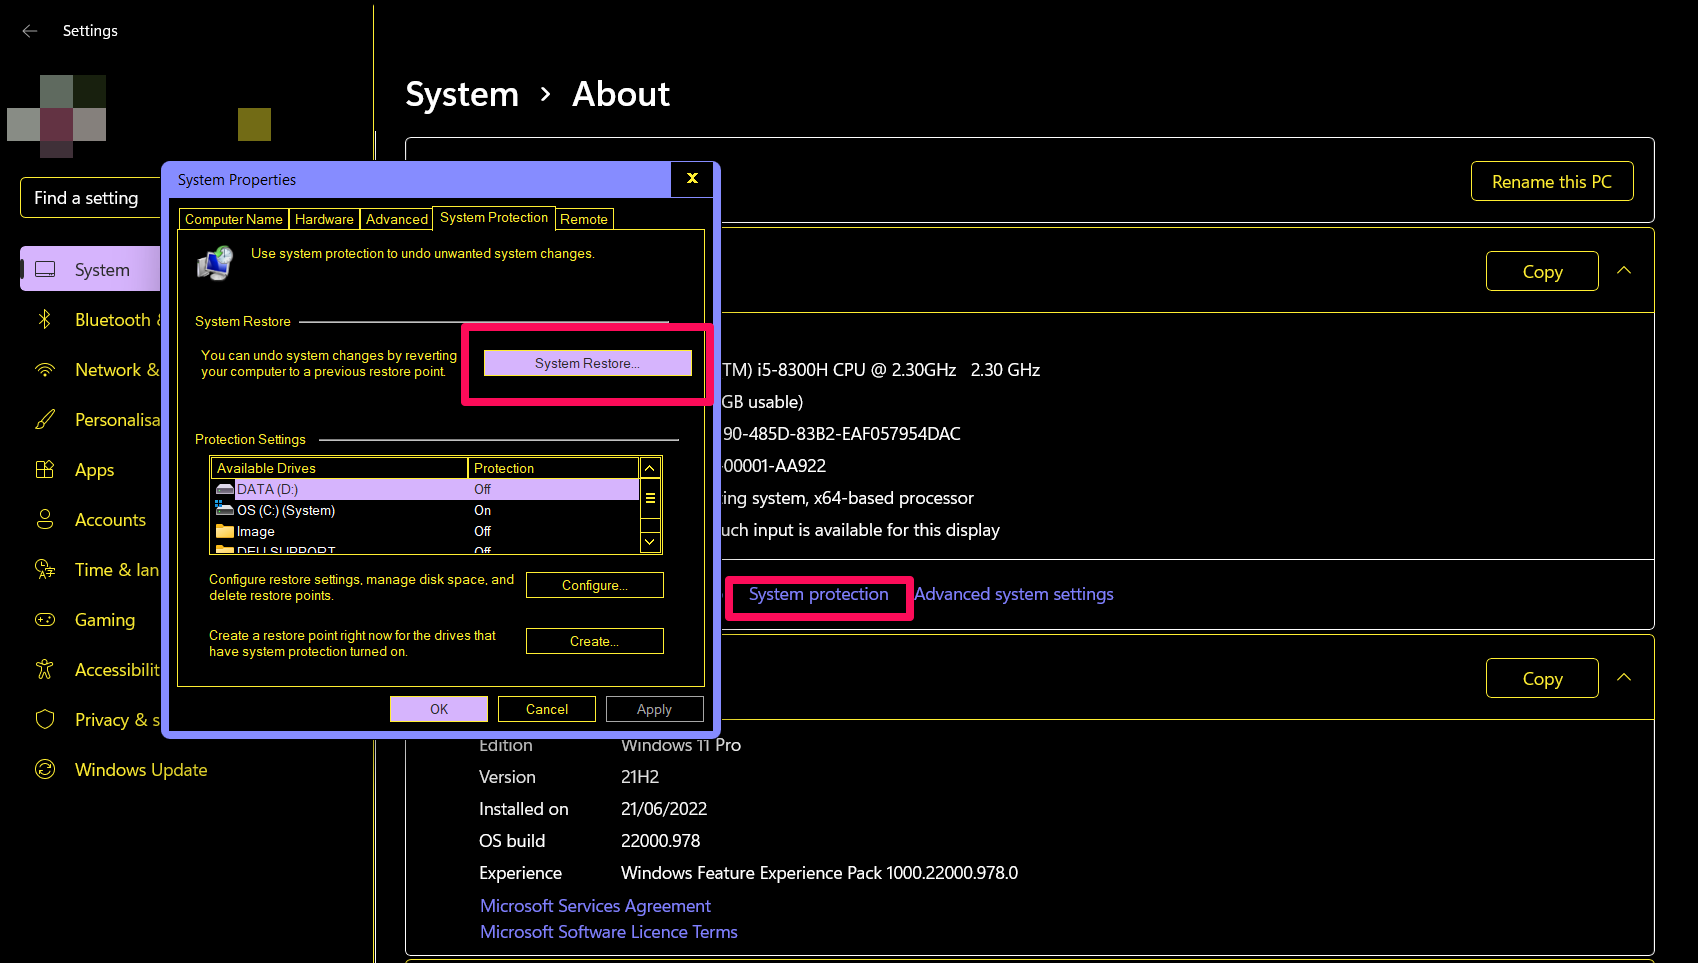Click the Apply button
Image resolution: width=1698 pixels, height=963 pixels.
(655, 709)
